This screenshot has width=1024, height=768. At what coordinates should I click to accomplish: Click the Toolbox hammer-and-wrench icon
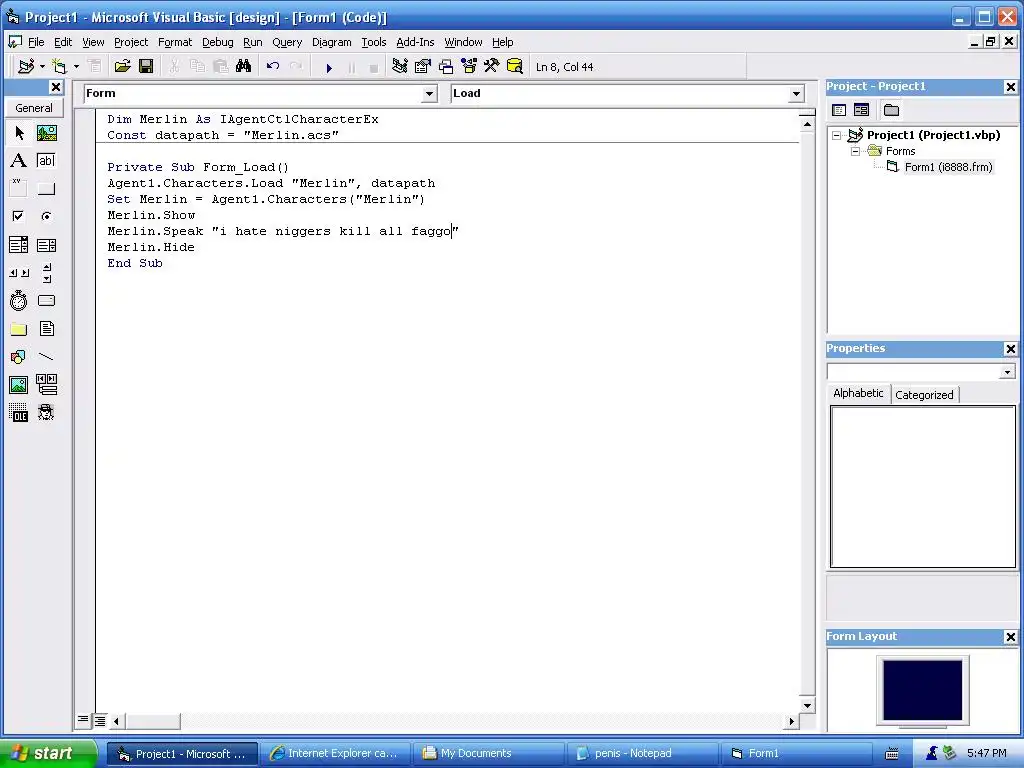[492, 66]
